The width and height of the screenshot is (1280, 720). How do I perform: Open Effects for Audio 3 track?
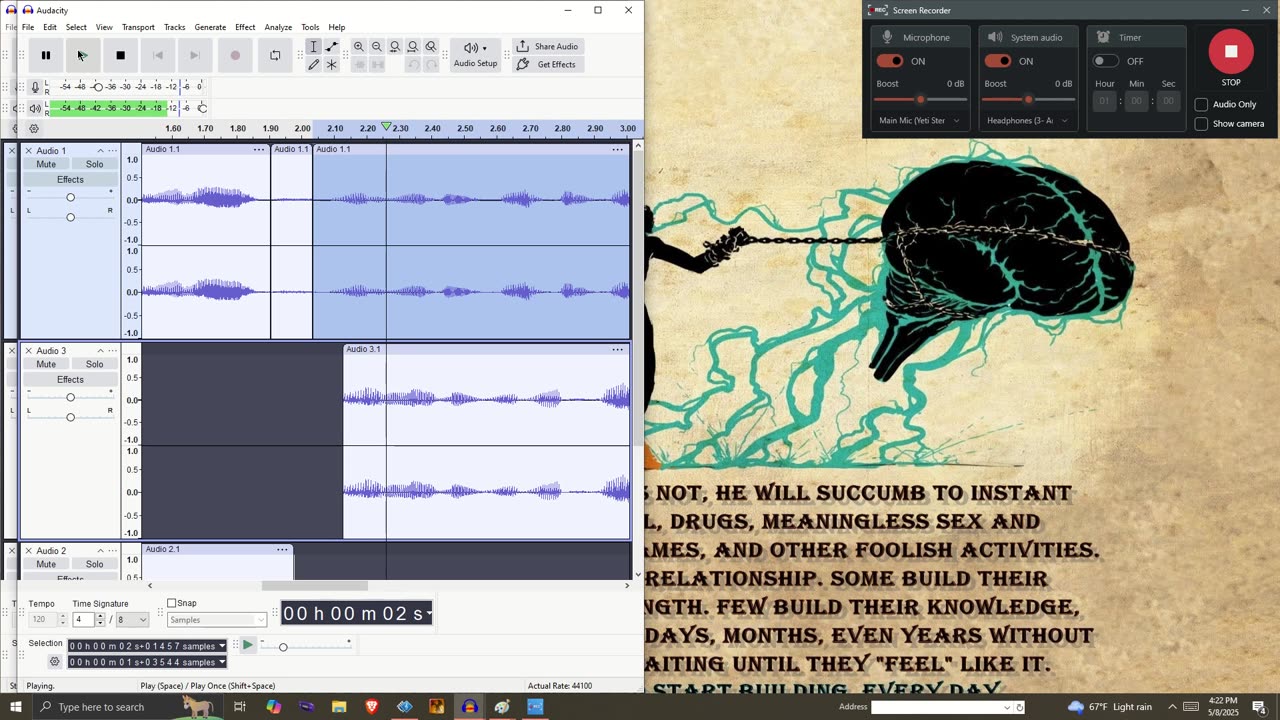tap(70, 380)
